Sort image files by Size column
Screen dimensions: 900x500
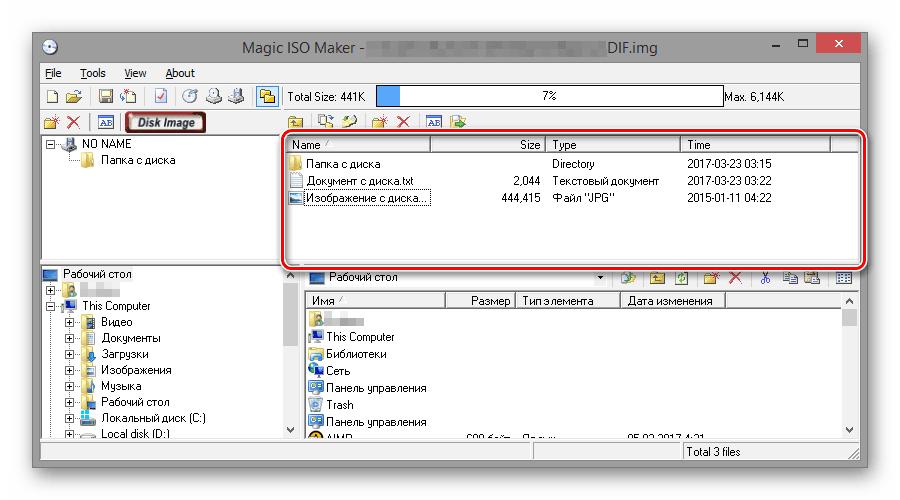pos(488,145)
